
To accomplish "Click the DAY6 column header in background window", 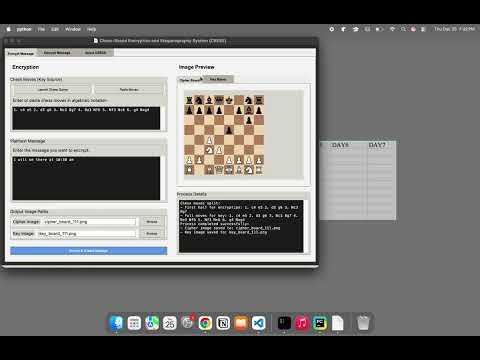I will (x=340, y=145).
